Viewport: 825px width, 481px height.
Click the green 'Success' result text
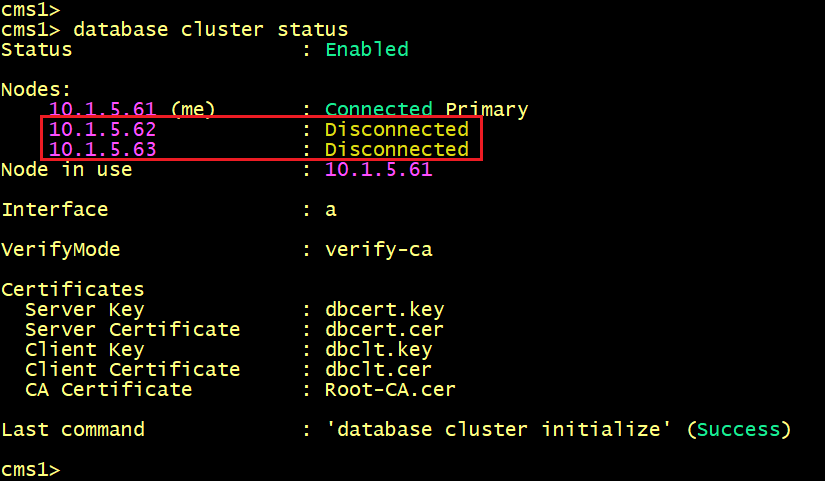(739, 429)
